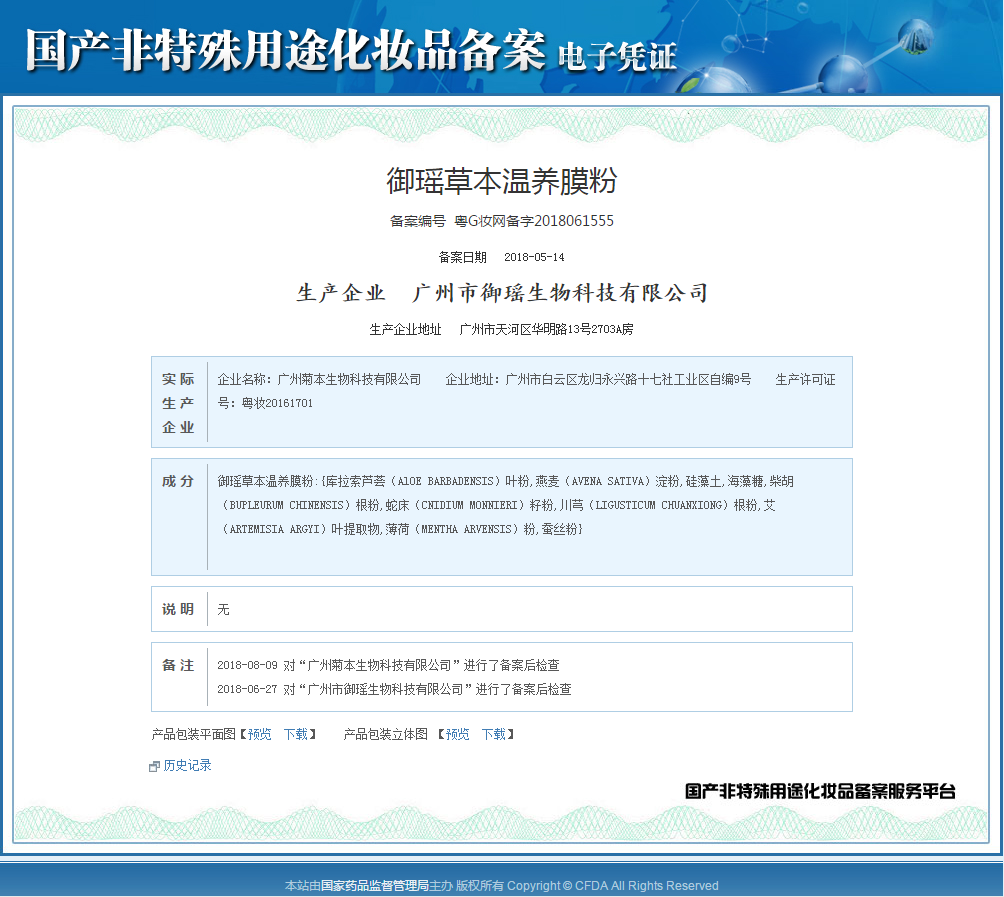Screen dimensions: 1004x897
Task: Select the filing number 粤G妆网备字2018061555
Action: click(534, 221)
